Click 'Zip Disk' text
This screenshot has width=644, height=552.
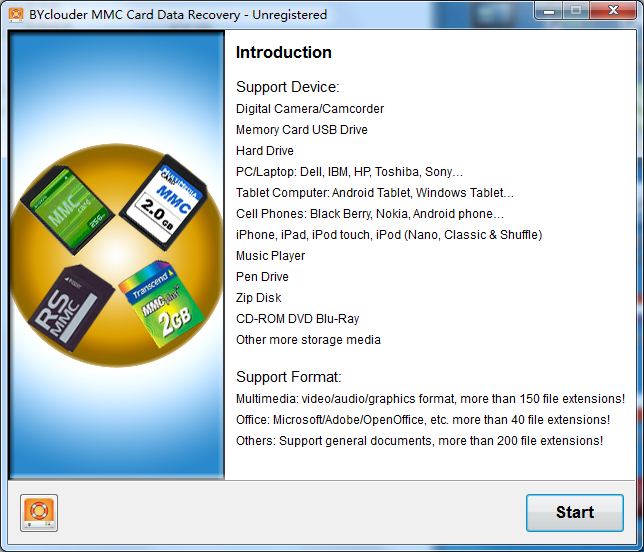click(x=259, y=298)
